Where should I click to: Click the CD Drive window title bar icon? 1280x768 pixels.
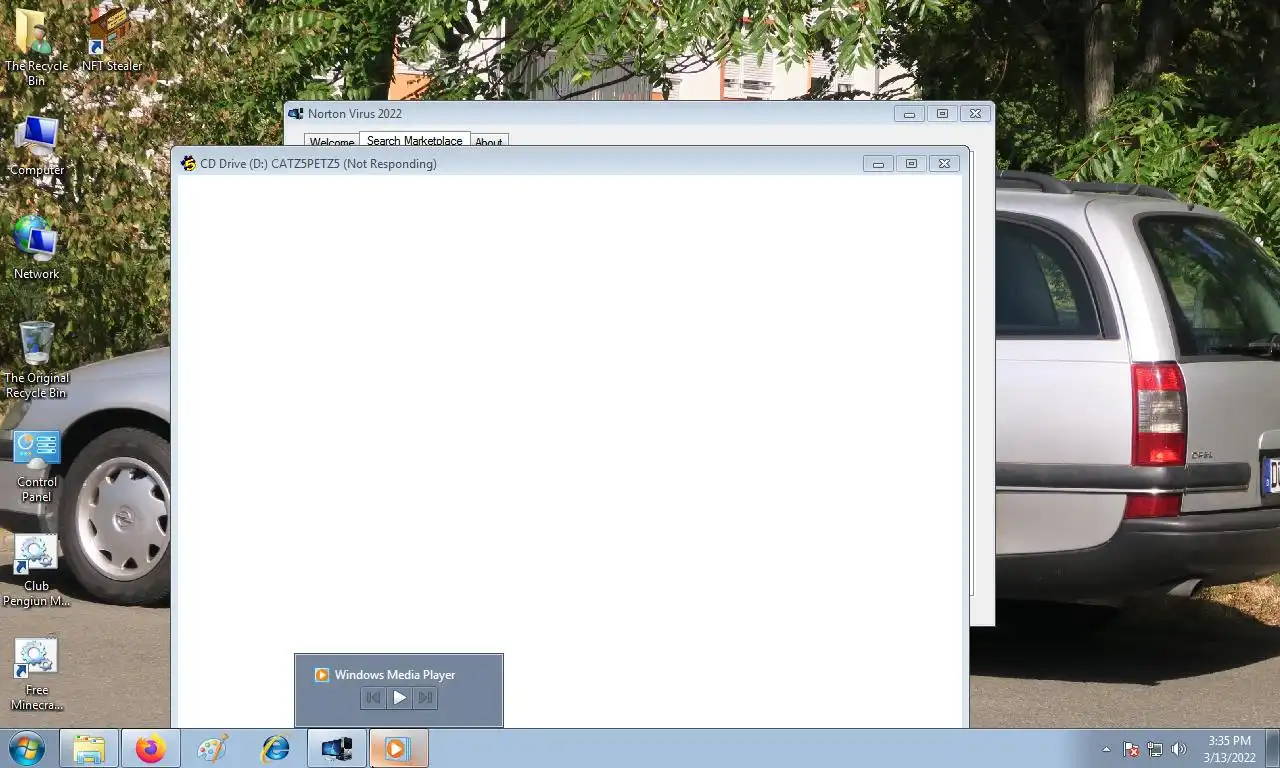(x=188, y=163)
